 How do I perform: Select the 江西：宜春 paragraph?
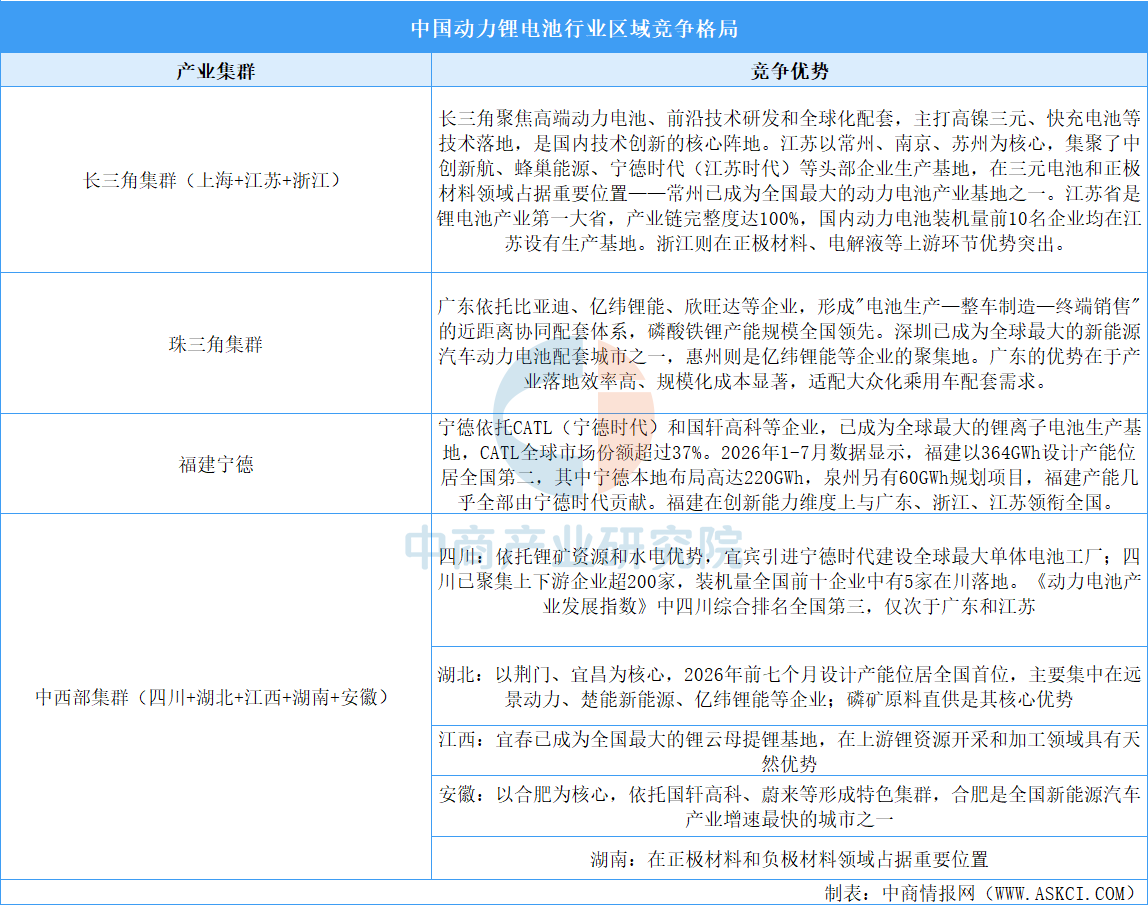click(789, 751)
